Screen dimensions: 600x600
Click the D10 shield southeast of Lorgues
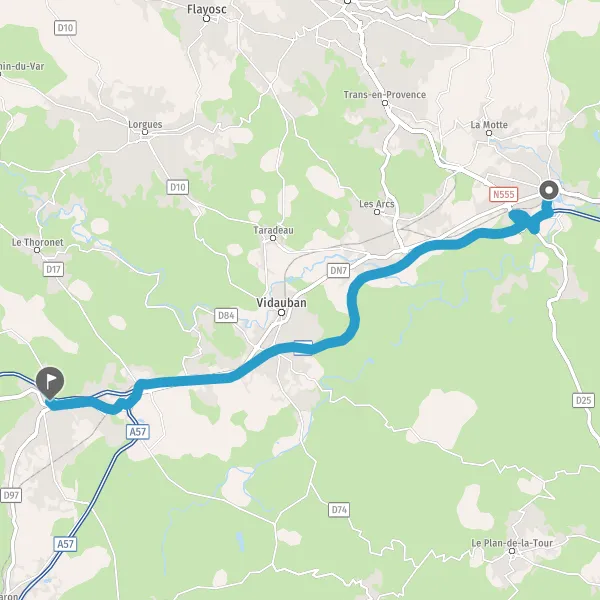[178, 187]
